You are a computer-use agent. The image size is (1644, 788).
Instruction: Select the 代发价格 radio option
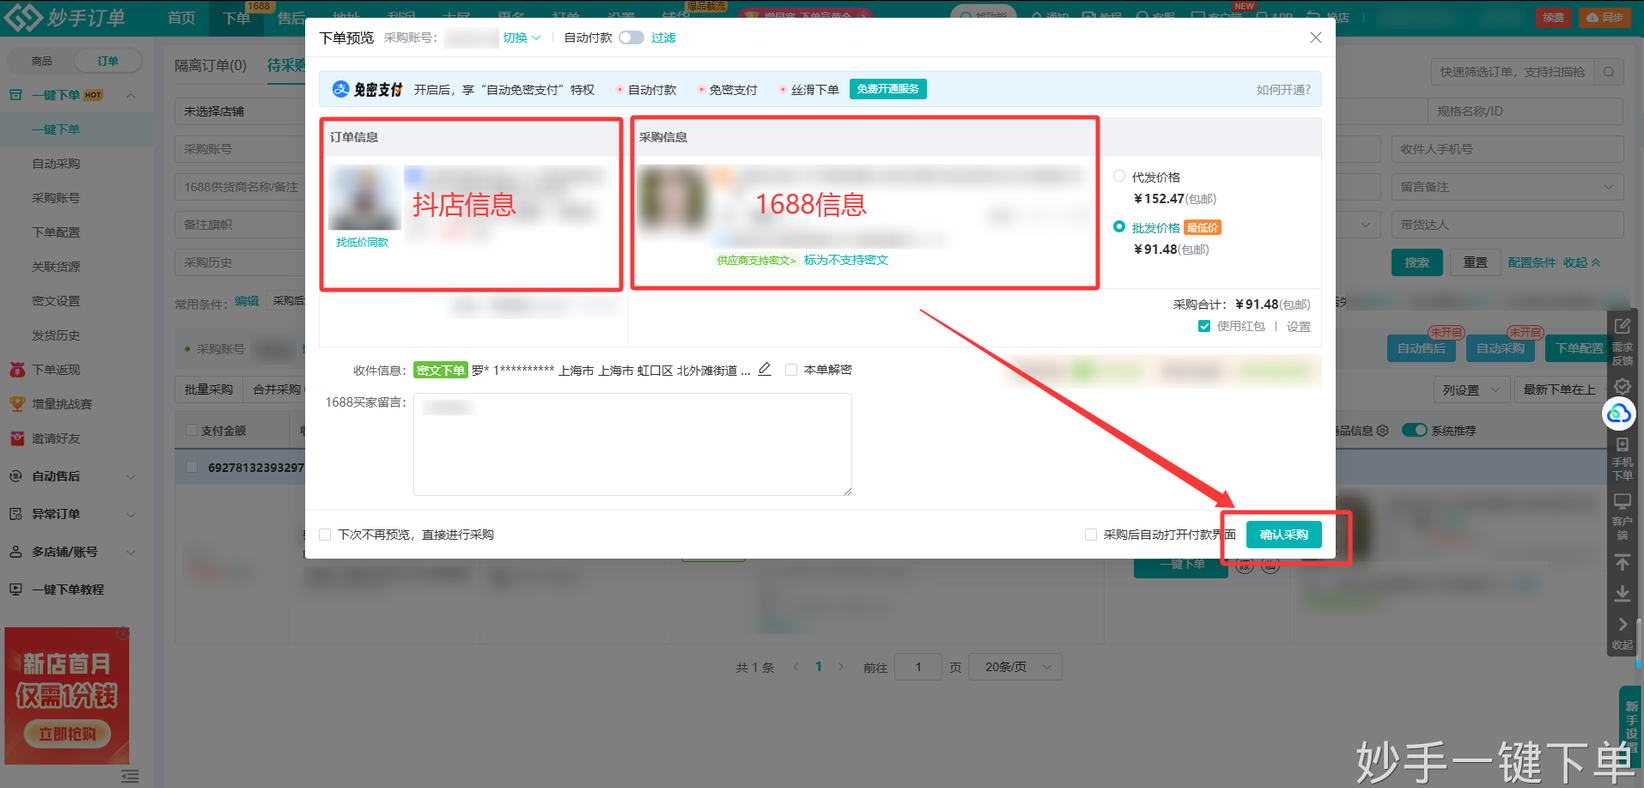[x=1119, y=176]
